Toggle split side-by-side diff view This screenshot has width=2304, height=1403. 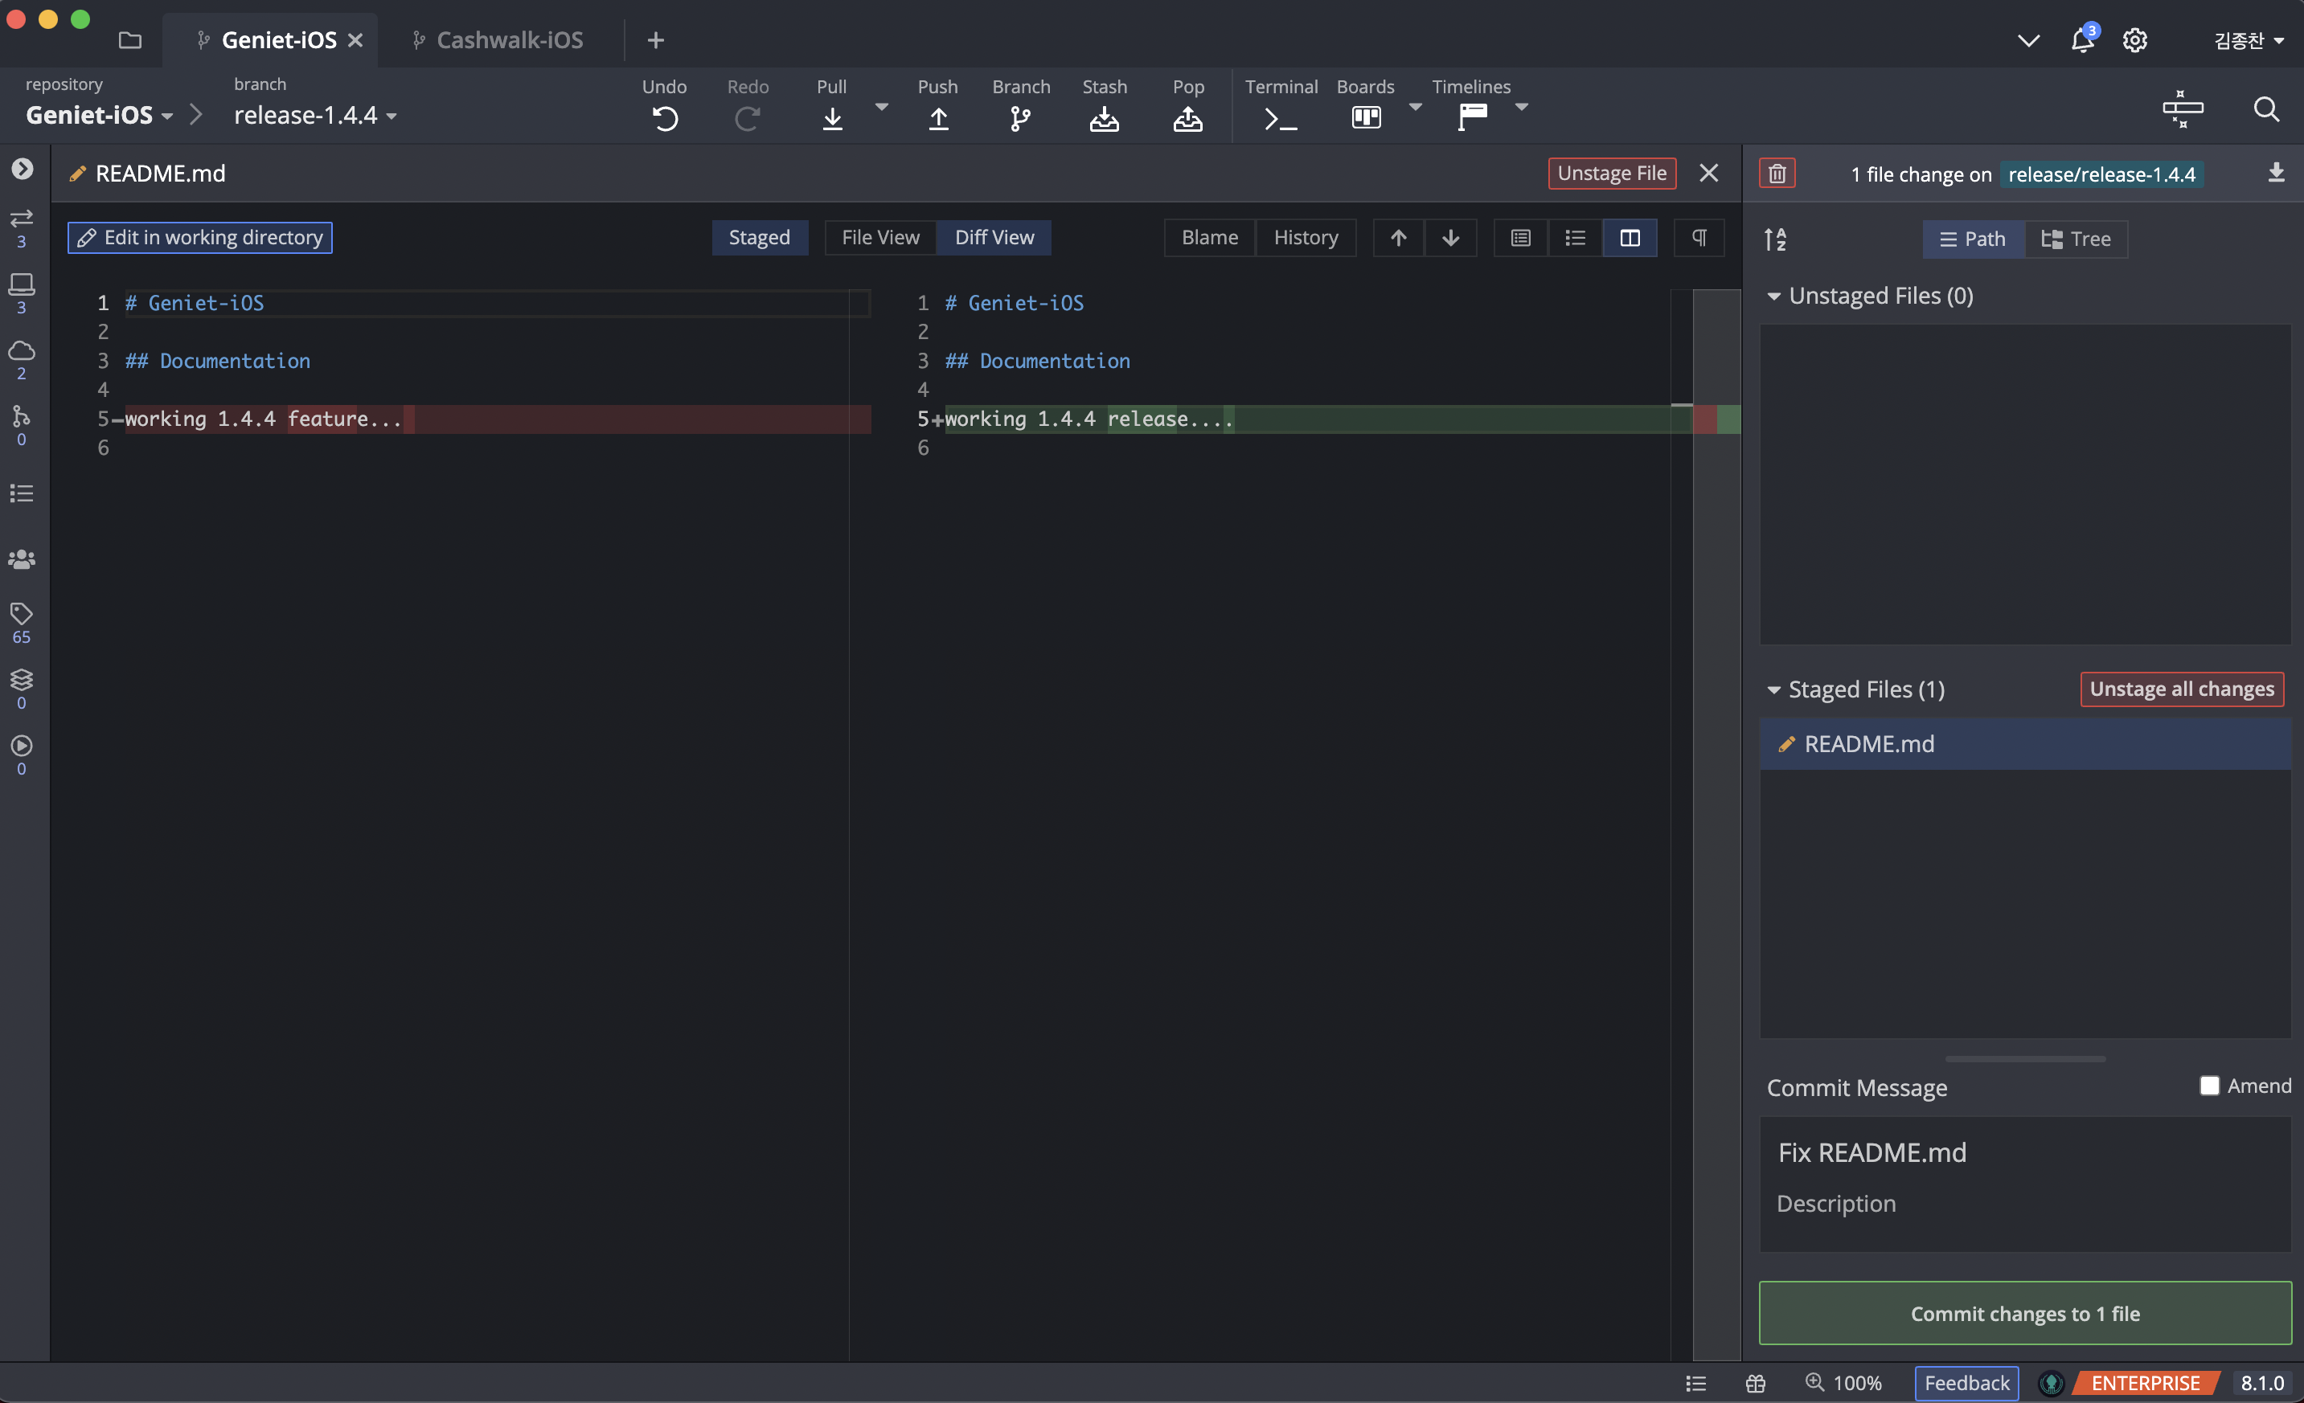[x=1629, y=237]
